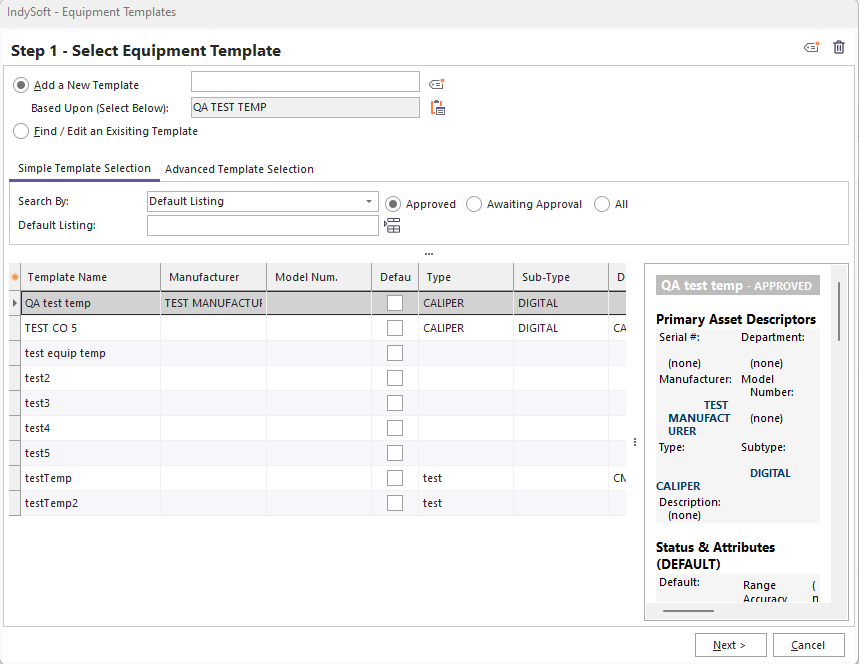Choose the Awaiting Approval radio button
This screenshot has height=664, width=859.
point(474,204)
